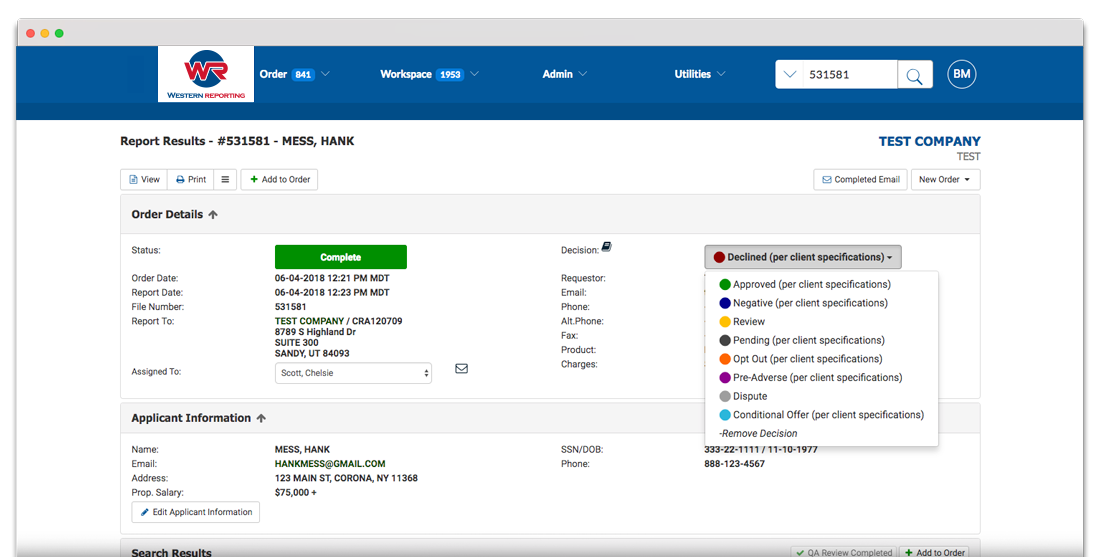Open the search type dropdown chevron

(x=789, y=74)
